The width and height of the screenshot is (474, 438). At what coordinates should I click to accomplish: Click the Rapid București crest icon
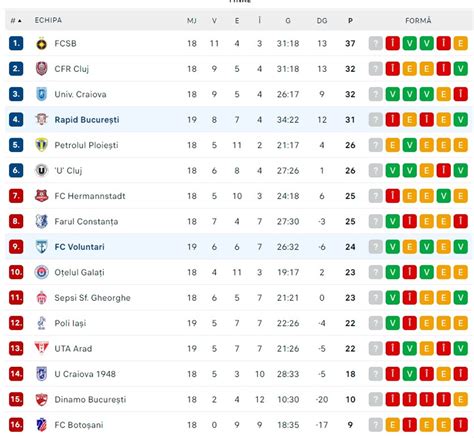coord(42,120)
